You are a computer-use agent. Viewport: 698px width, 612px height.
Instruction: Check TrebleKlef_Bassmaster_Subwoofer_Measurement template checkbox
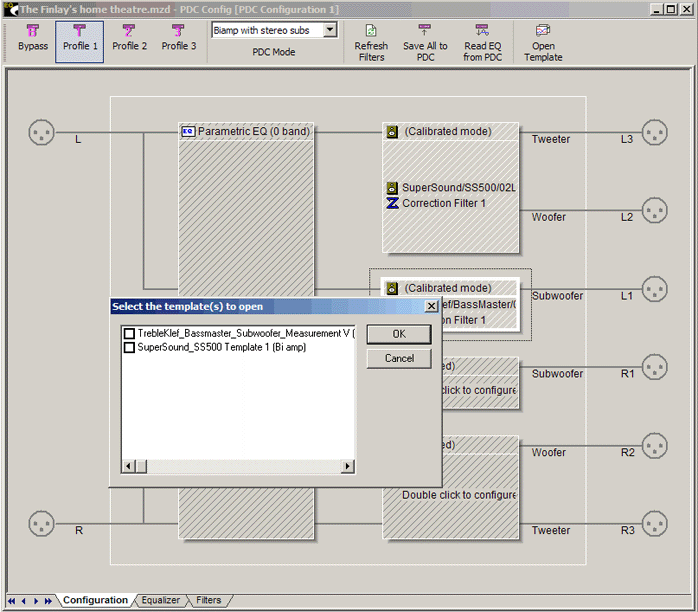[x=129, y=333]
